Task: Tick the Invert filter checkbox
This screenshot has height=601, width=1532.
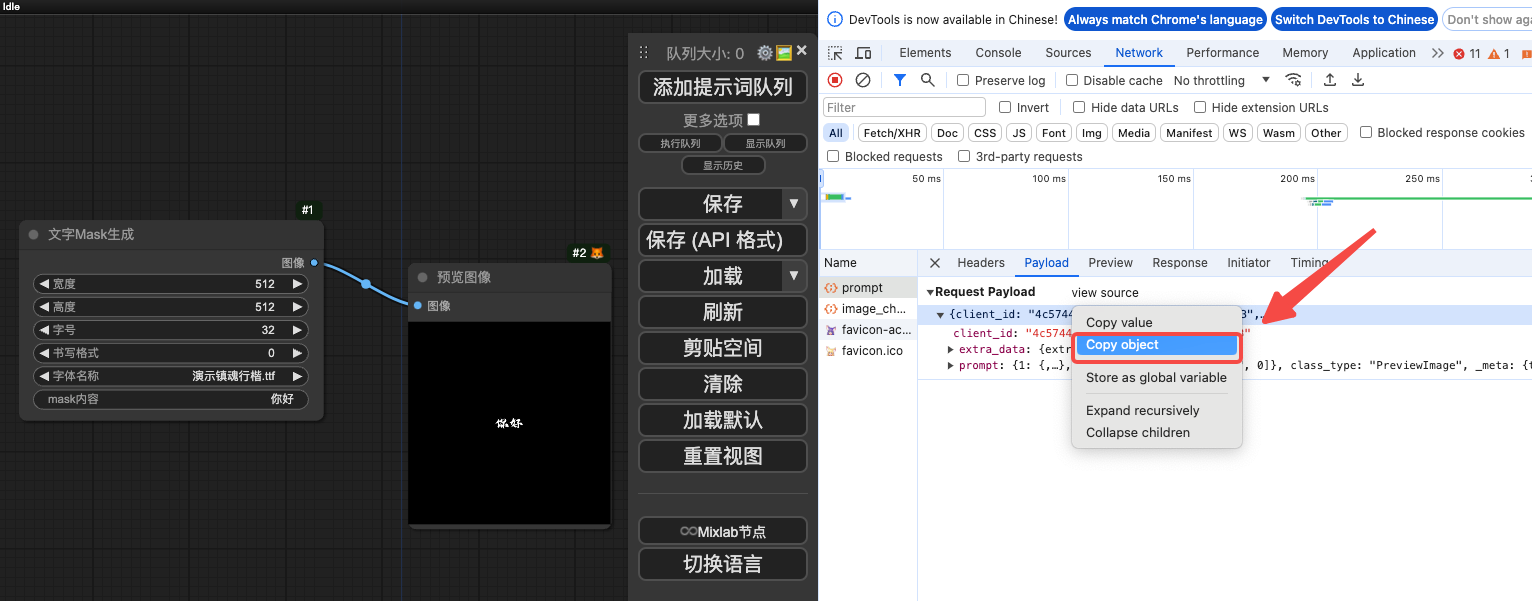Action: pos(1005,107)
